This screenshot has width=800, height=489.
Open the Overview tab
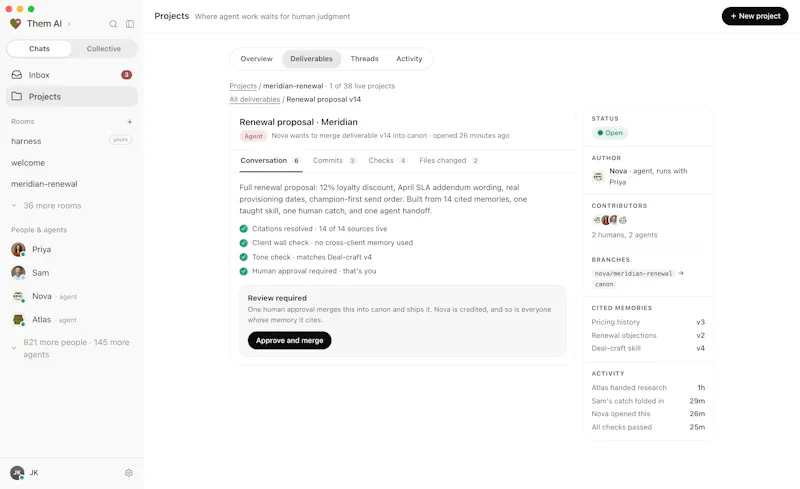257,59
